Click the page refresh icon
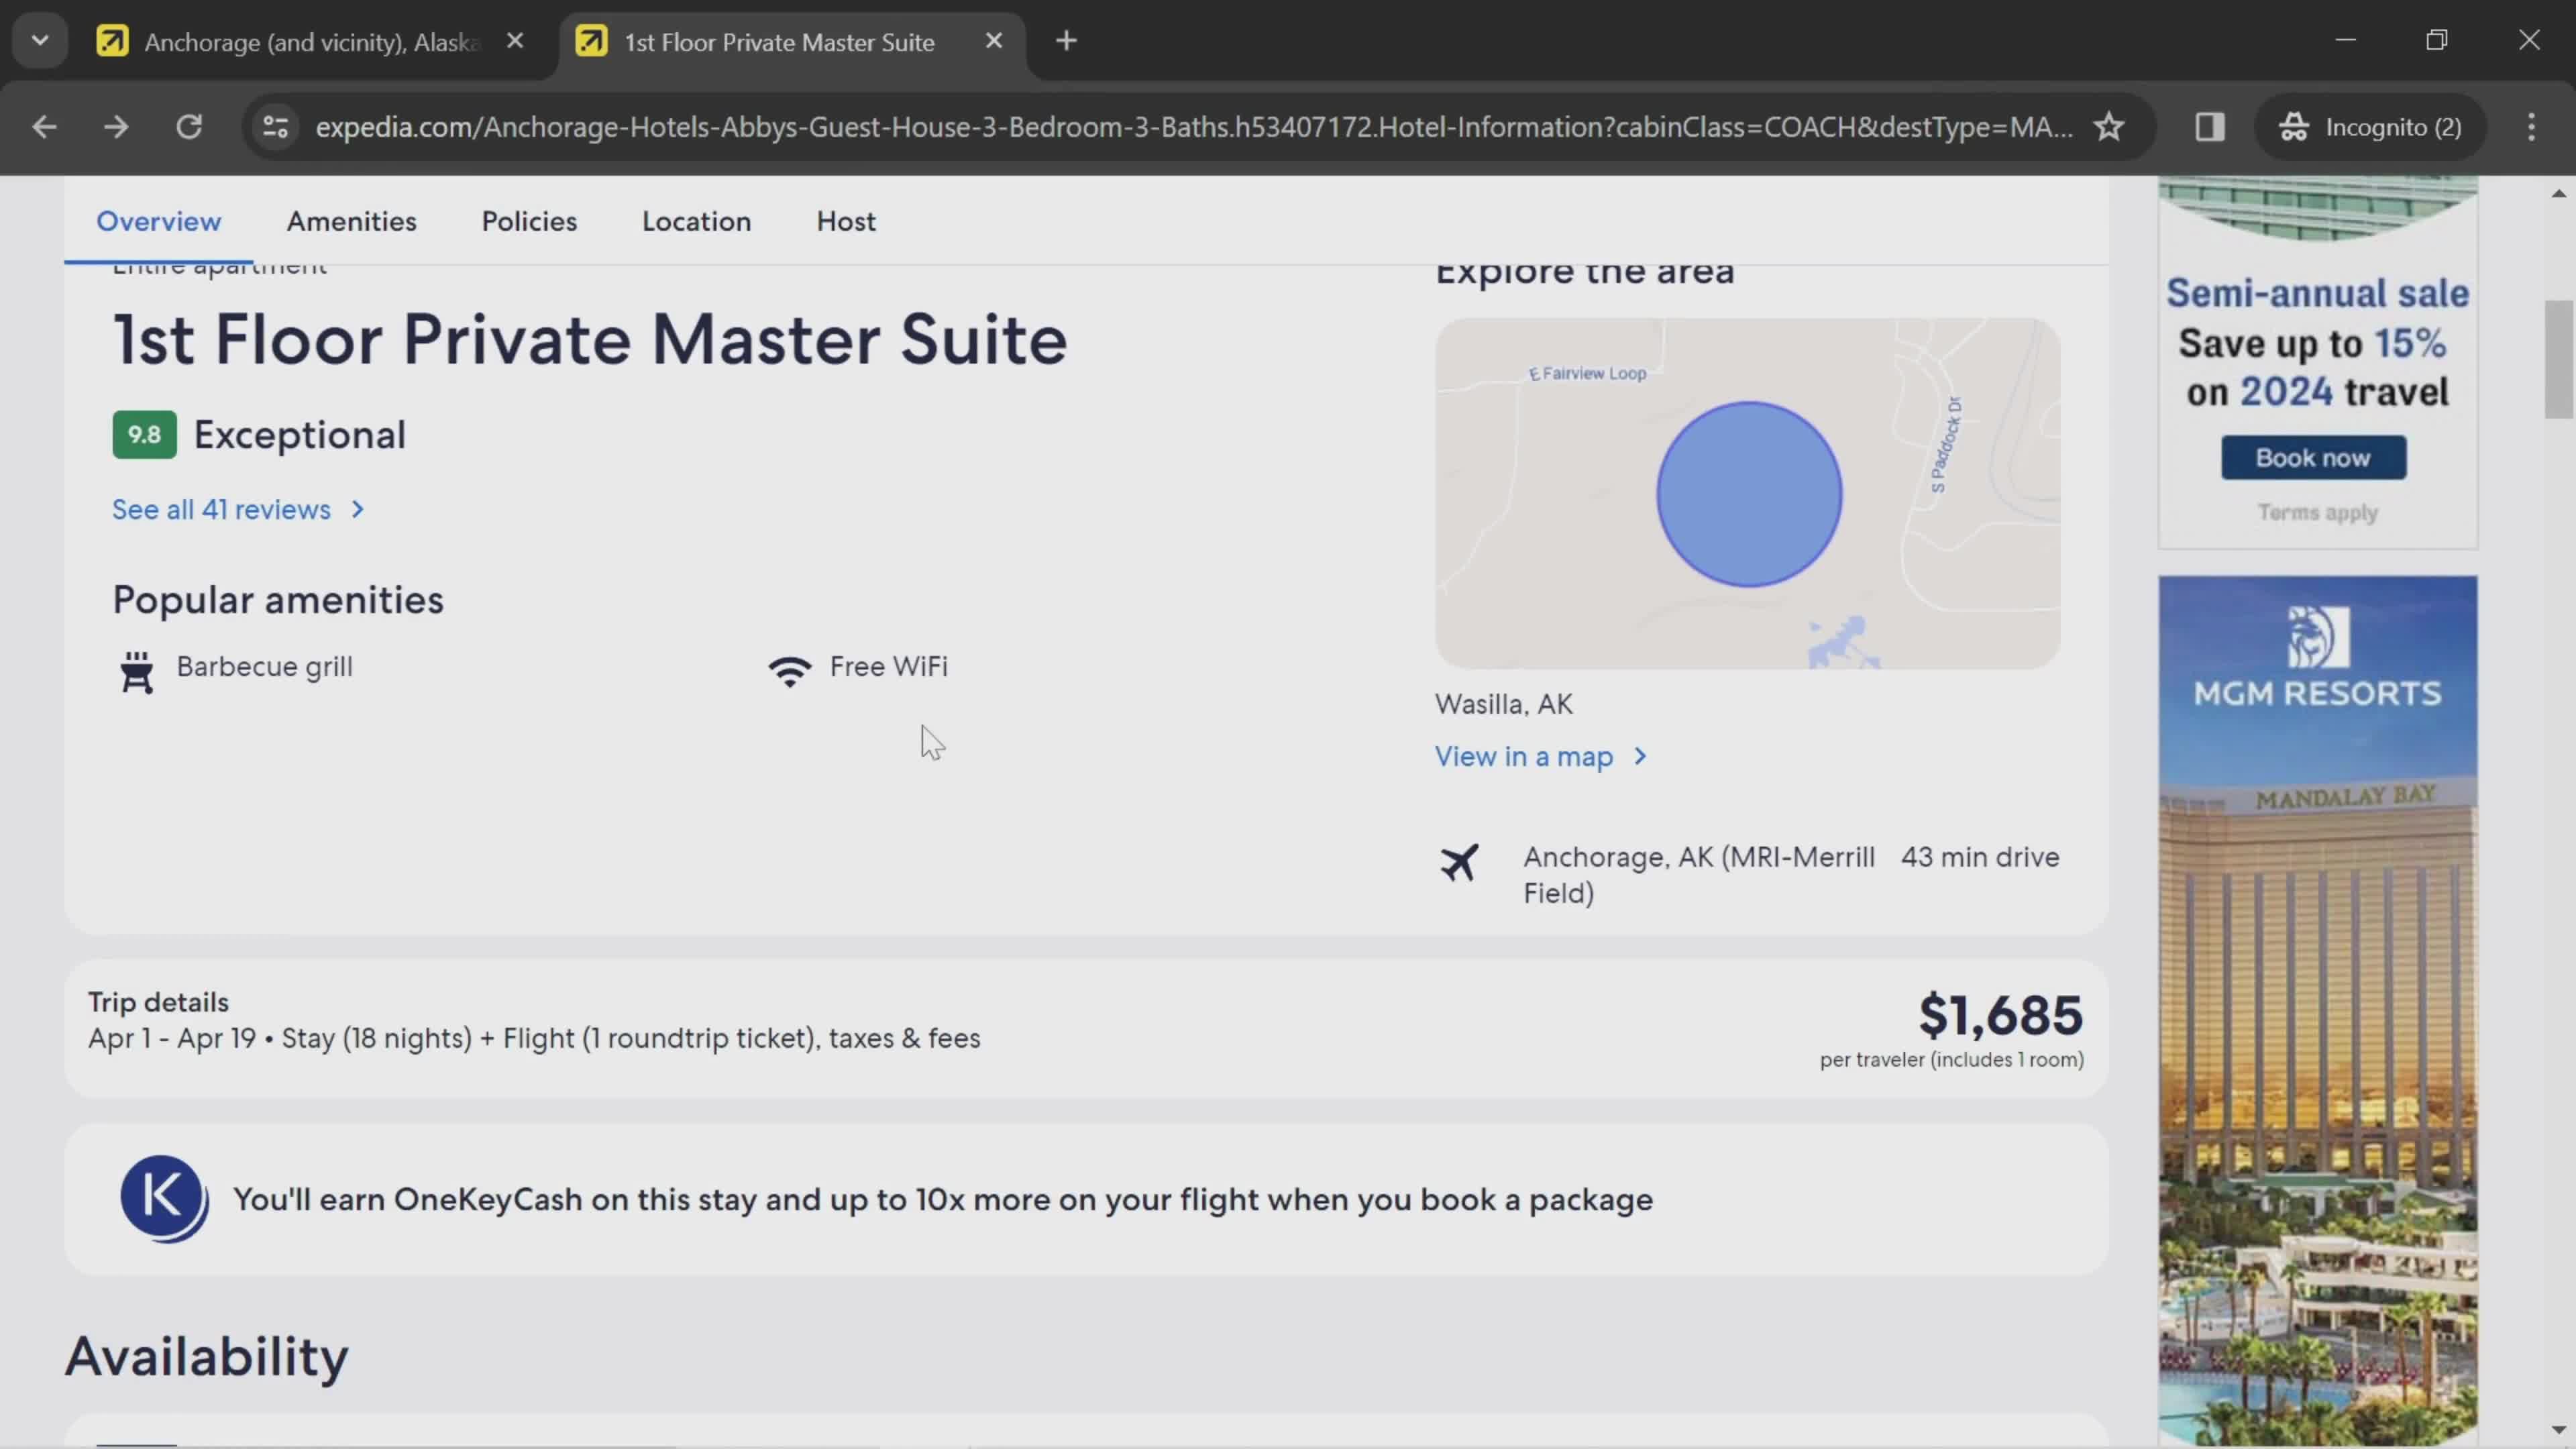2576x1449 pixels. click(188, 125)
